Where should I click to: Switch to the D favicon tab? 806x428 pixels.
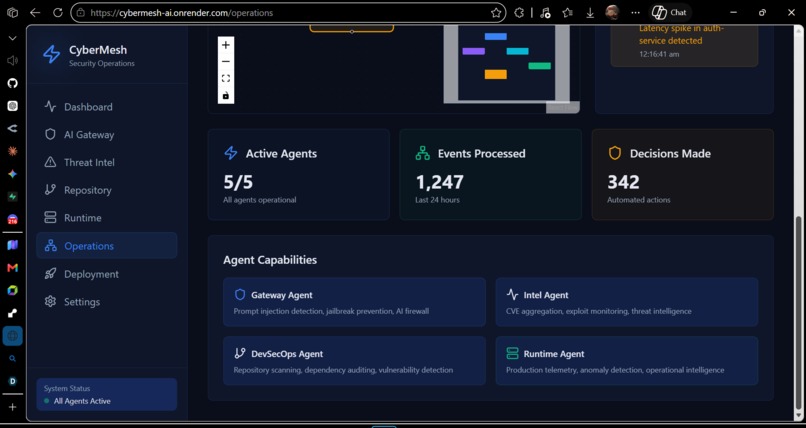click(12, 381)
